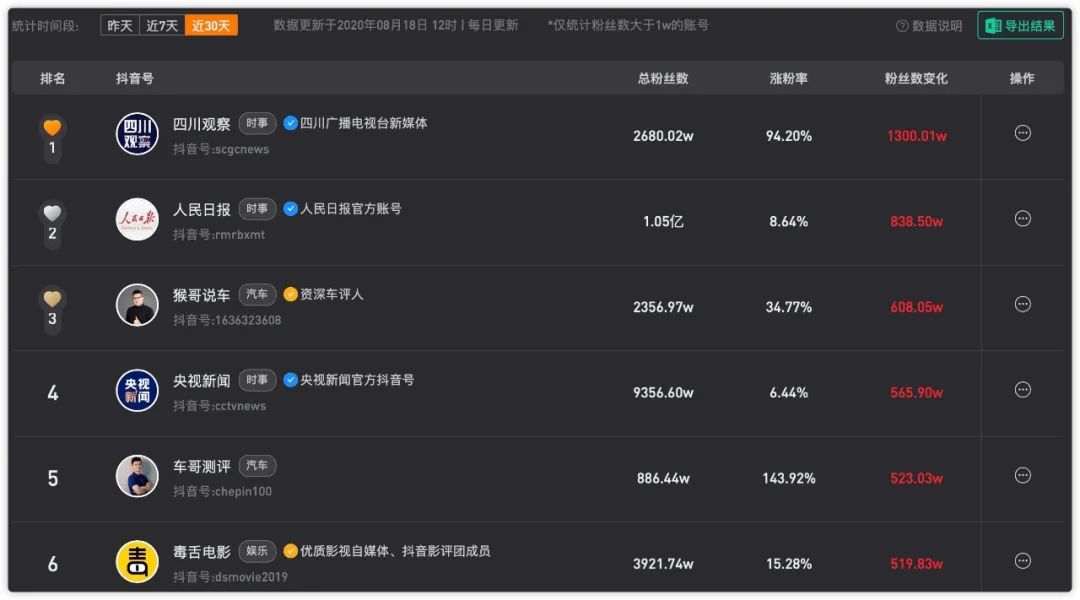Viewport: 1080px width, 600px height.
Task: Open 四川观察 avatar thumbnail
Action: coord(137,134)
